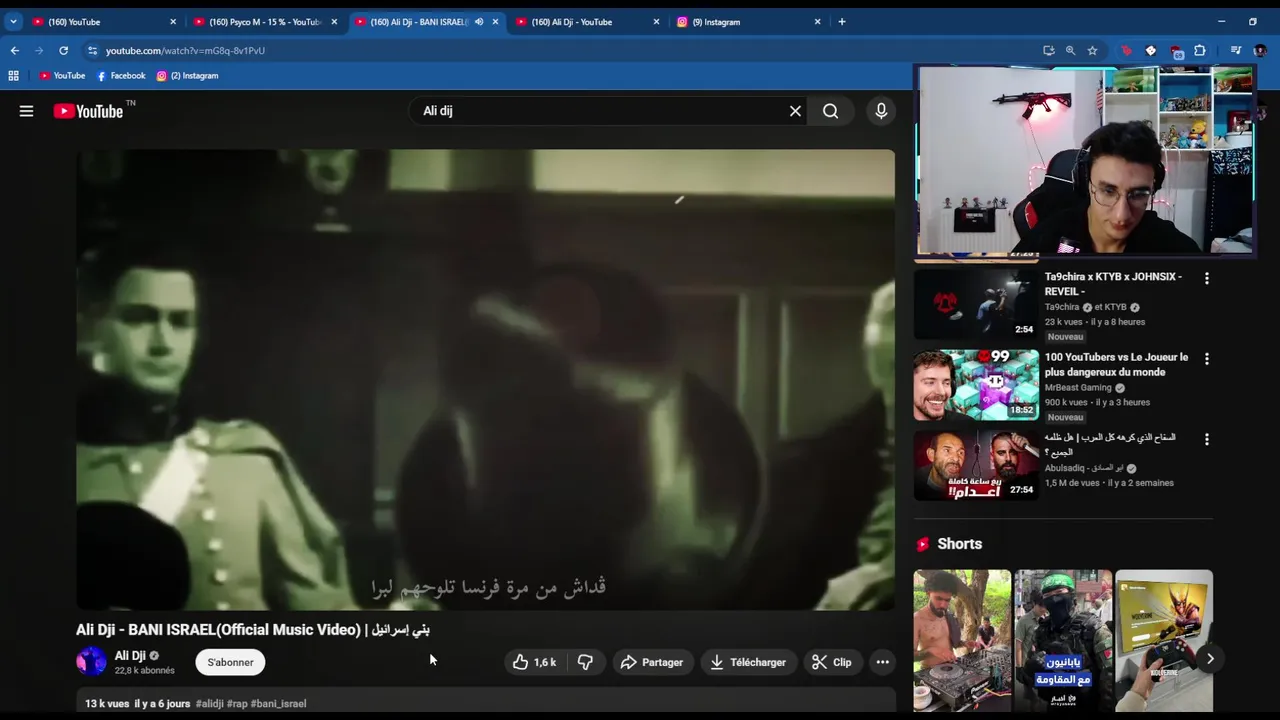Click the YouTube logo home link
Screen dimensions: 1280x720
click(88, 111)
